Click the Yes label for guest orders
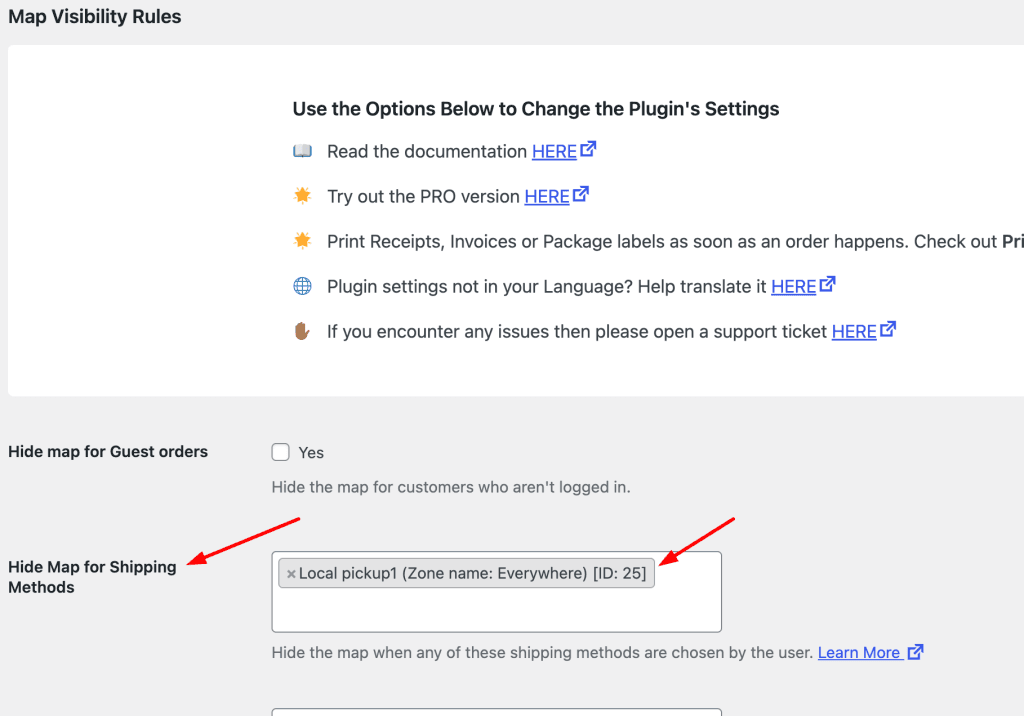The image size is (1024, 716). [311, 453]
